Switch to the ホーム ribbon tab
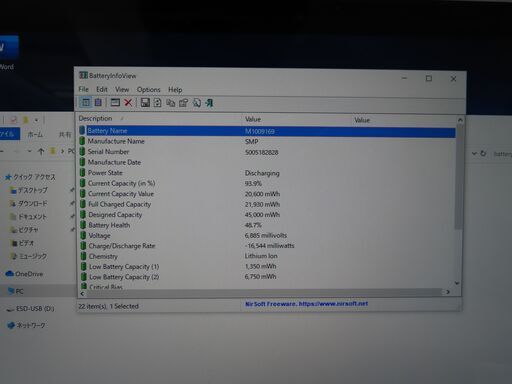 (x=35, y=134)
